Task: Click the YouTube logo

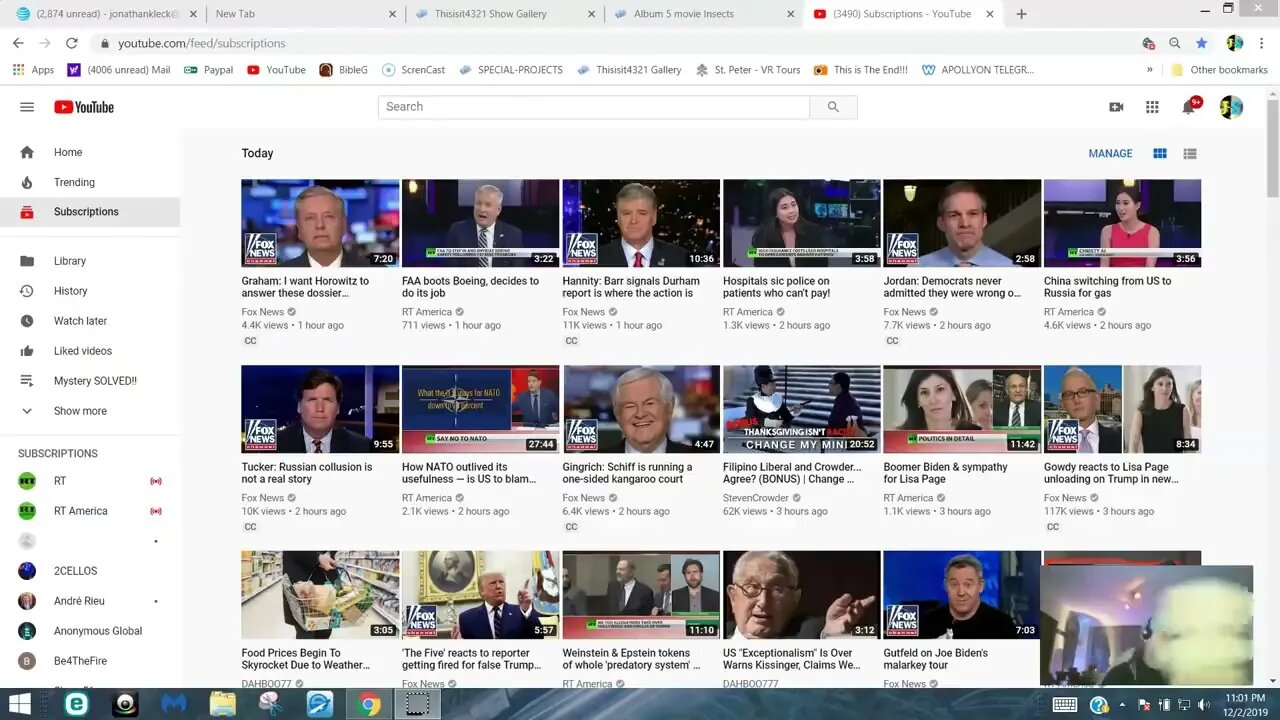Action: point(84,107)
